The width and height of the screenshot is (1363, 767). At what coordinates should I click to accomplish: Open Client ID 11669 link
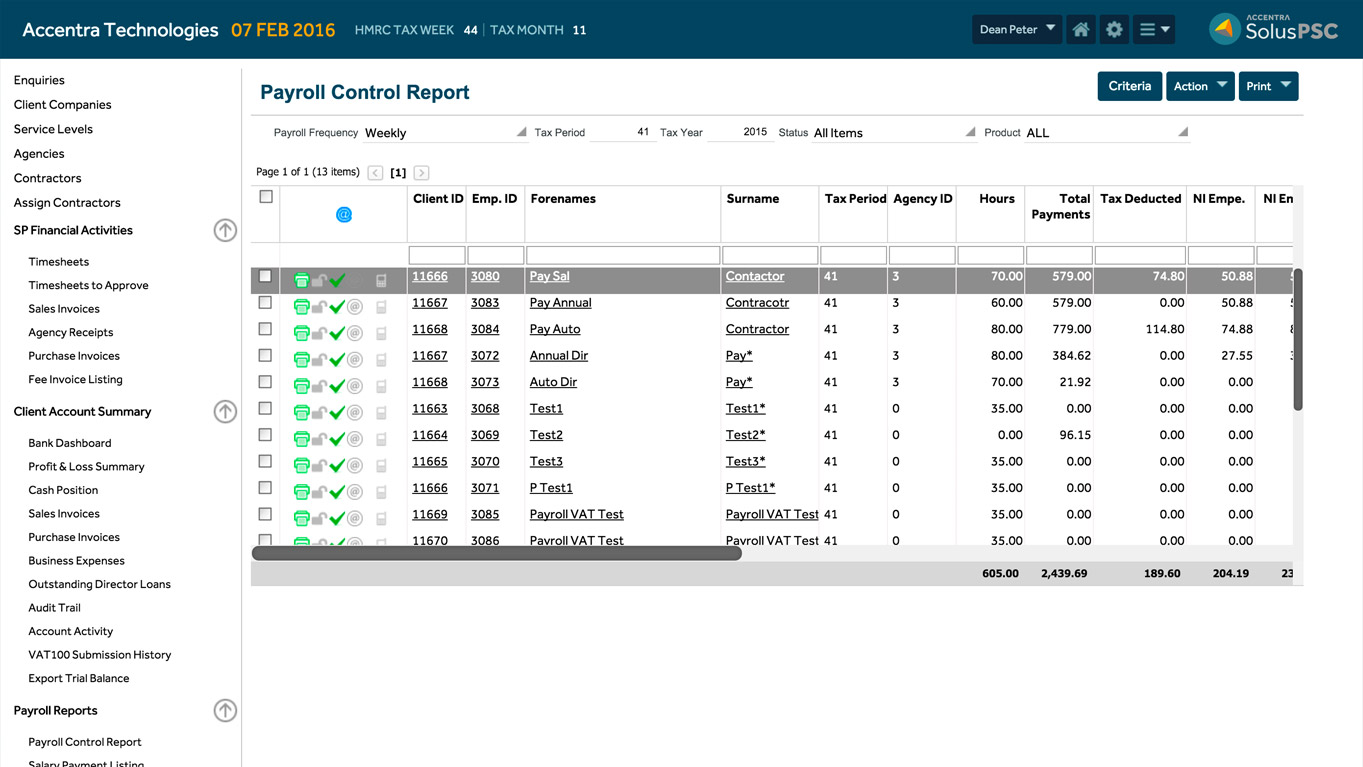430,514
